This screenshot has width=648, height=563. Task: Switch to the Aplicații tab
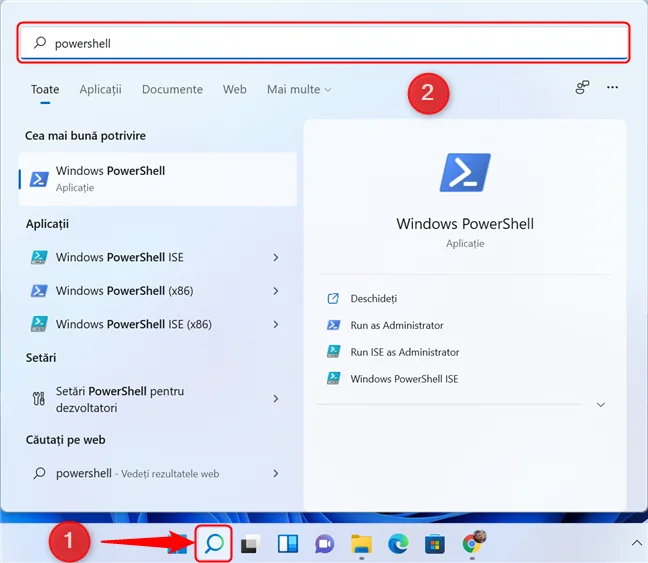(x=100, y=90)
